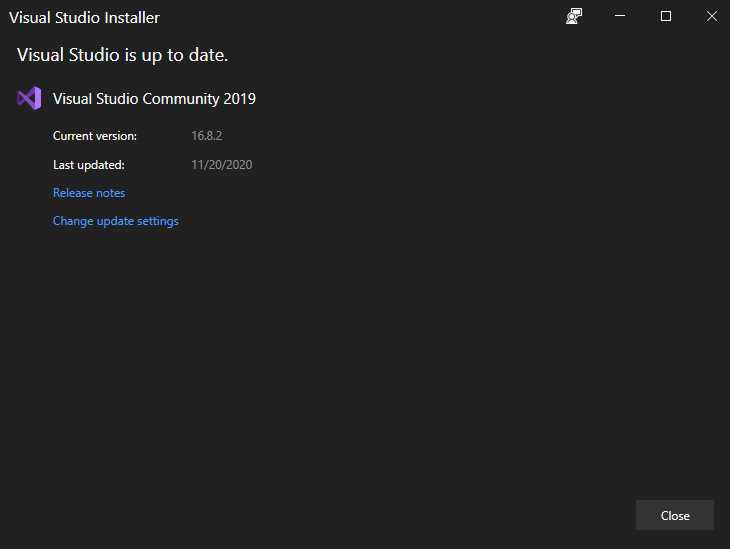730x549 pixels.
Task: Click the word 'Community' in the product name
Action: 181,99
